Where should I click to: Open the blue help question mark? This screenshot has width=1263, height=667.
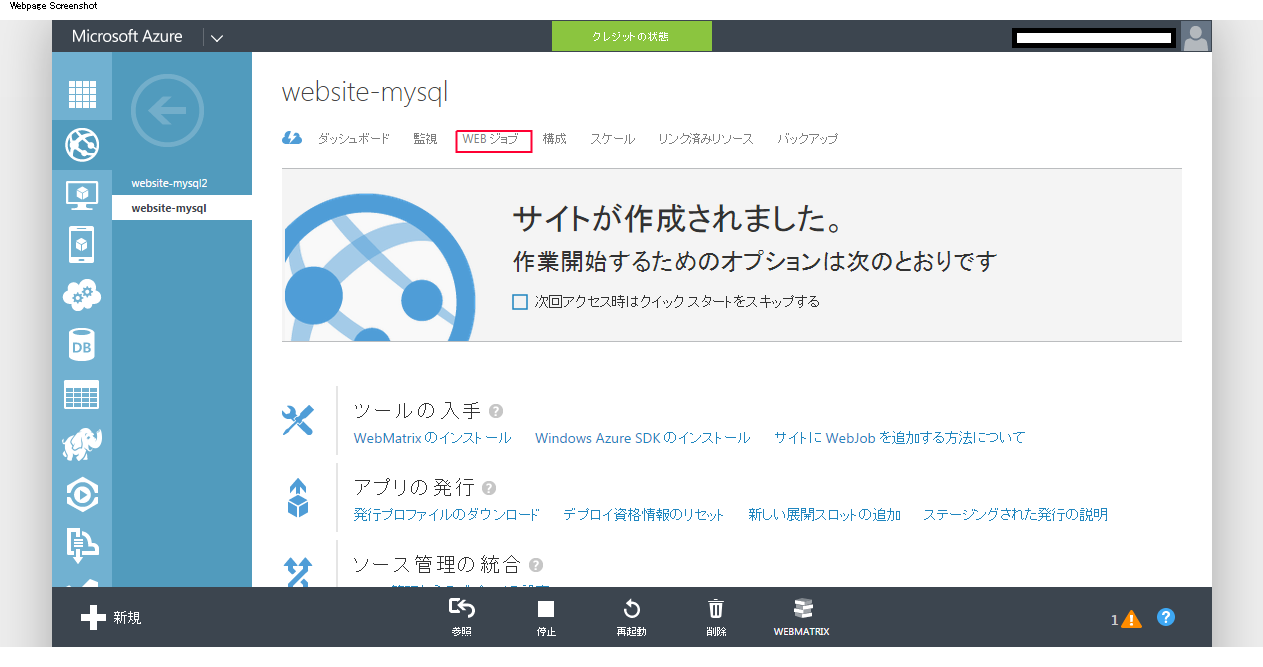1166,617
